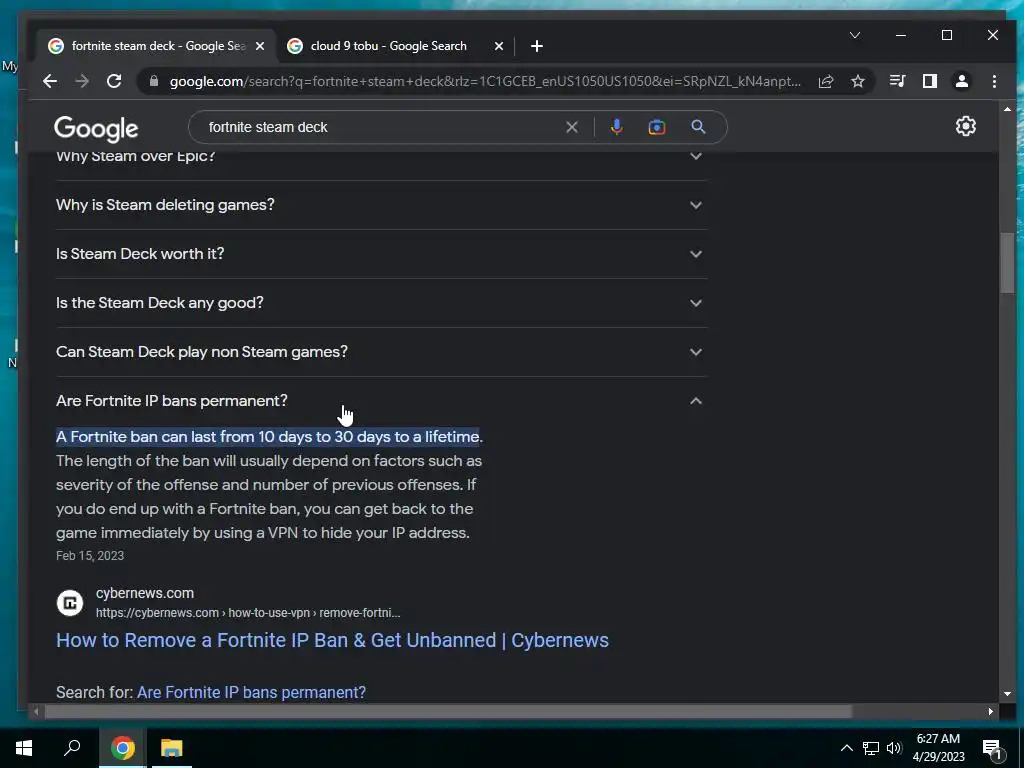Screen dimensions: 1024x768
Task: Click Chrome icon in taskbar
Action: (122, 748)
